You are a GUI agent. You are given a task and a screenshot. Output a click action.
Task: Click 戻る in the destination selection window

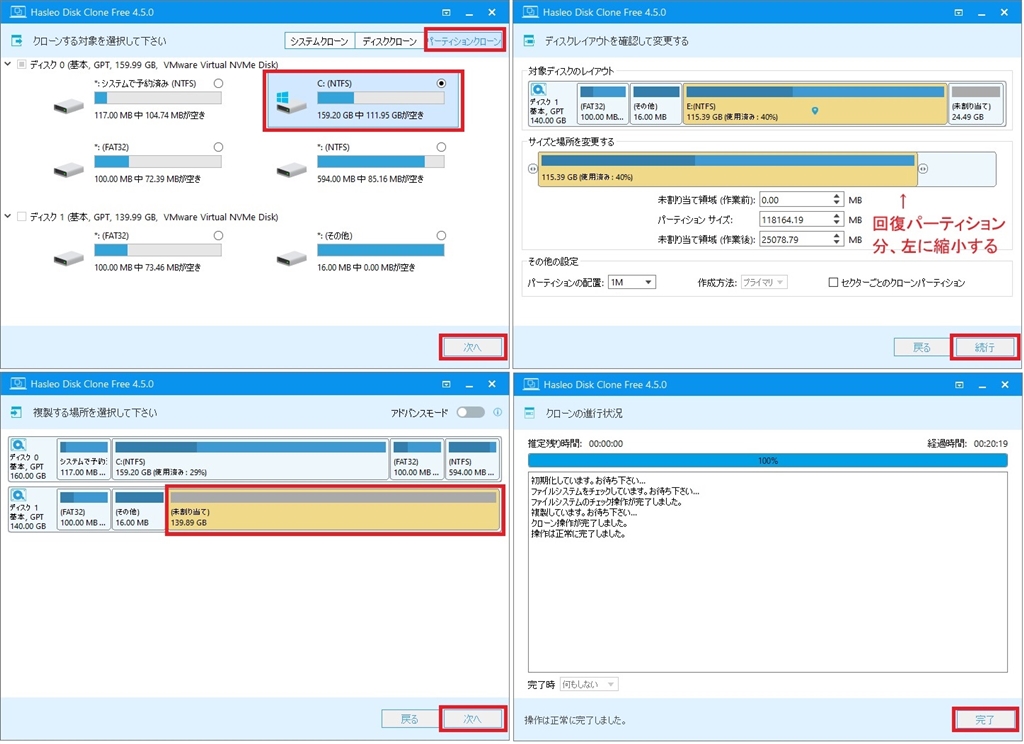pos(409,719)
